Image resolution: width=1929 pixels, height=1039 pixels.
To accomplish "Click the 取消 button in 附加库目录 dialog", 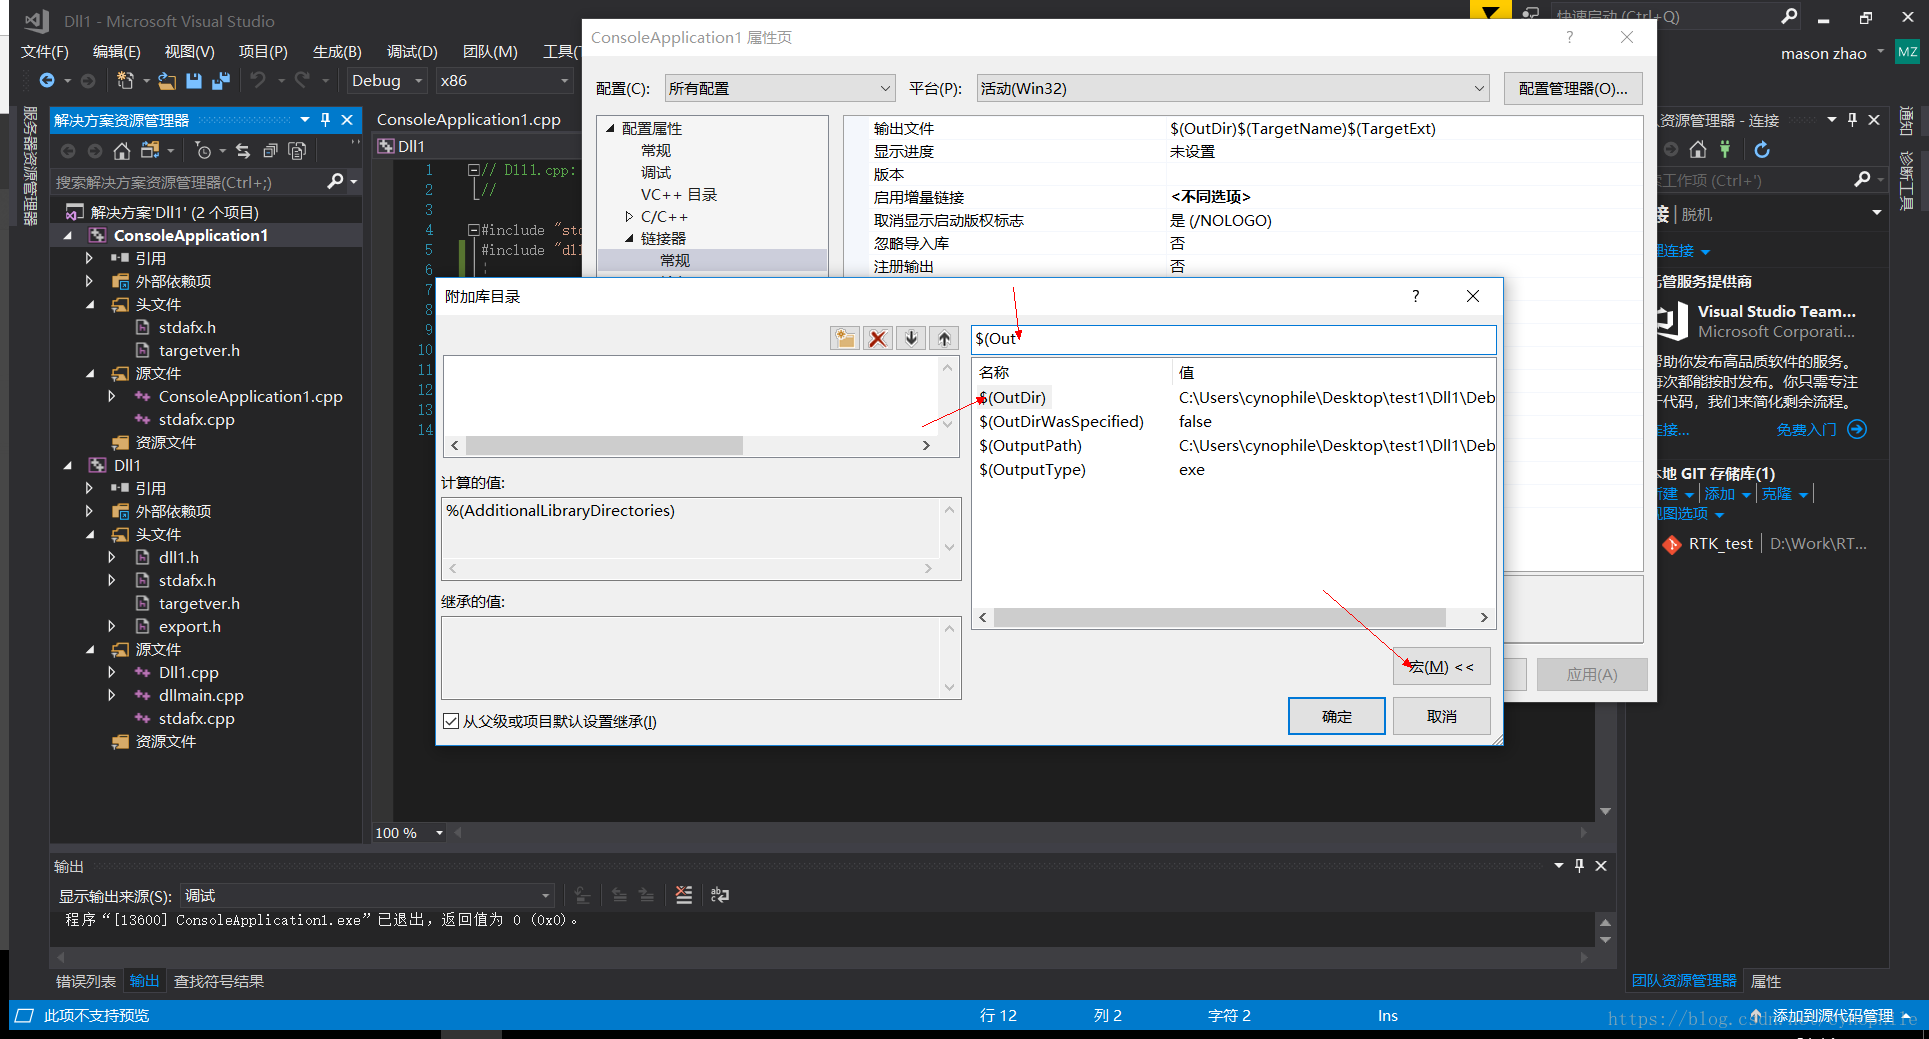I will coord(1442,716).
